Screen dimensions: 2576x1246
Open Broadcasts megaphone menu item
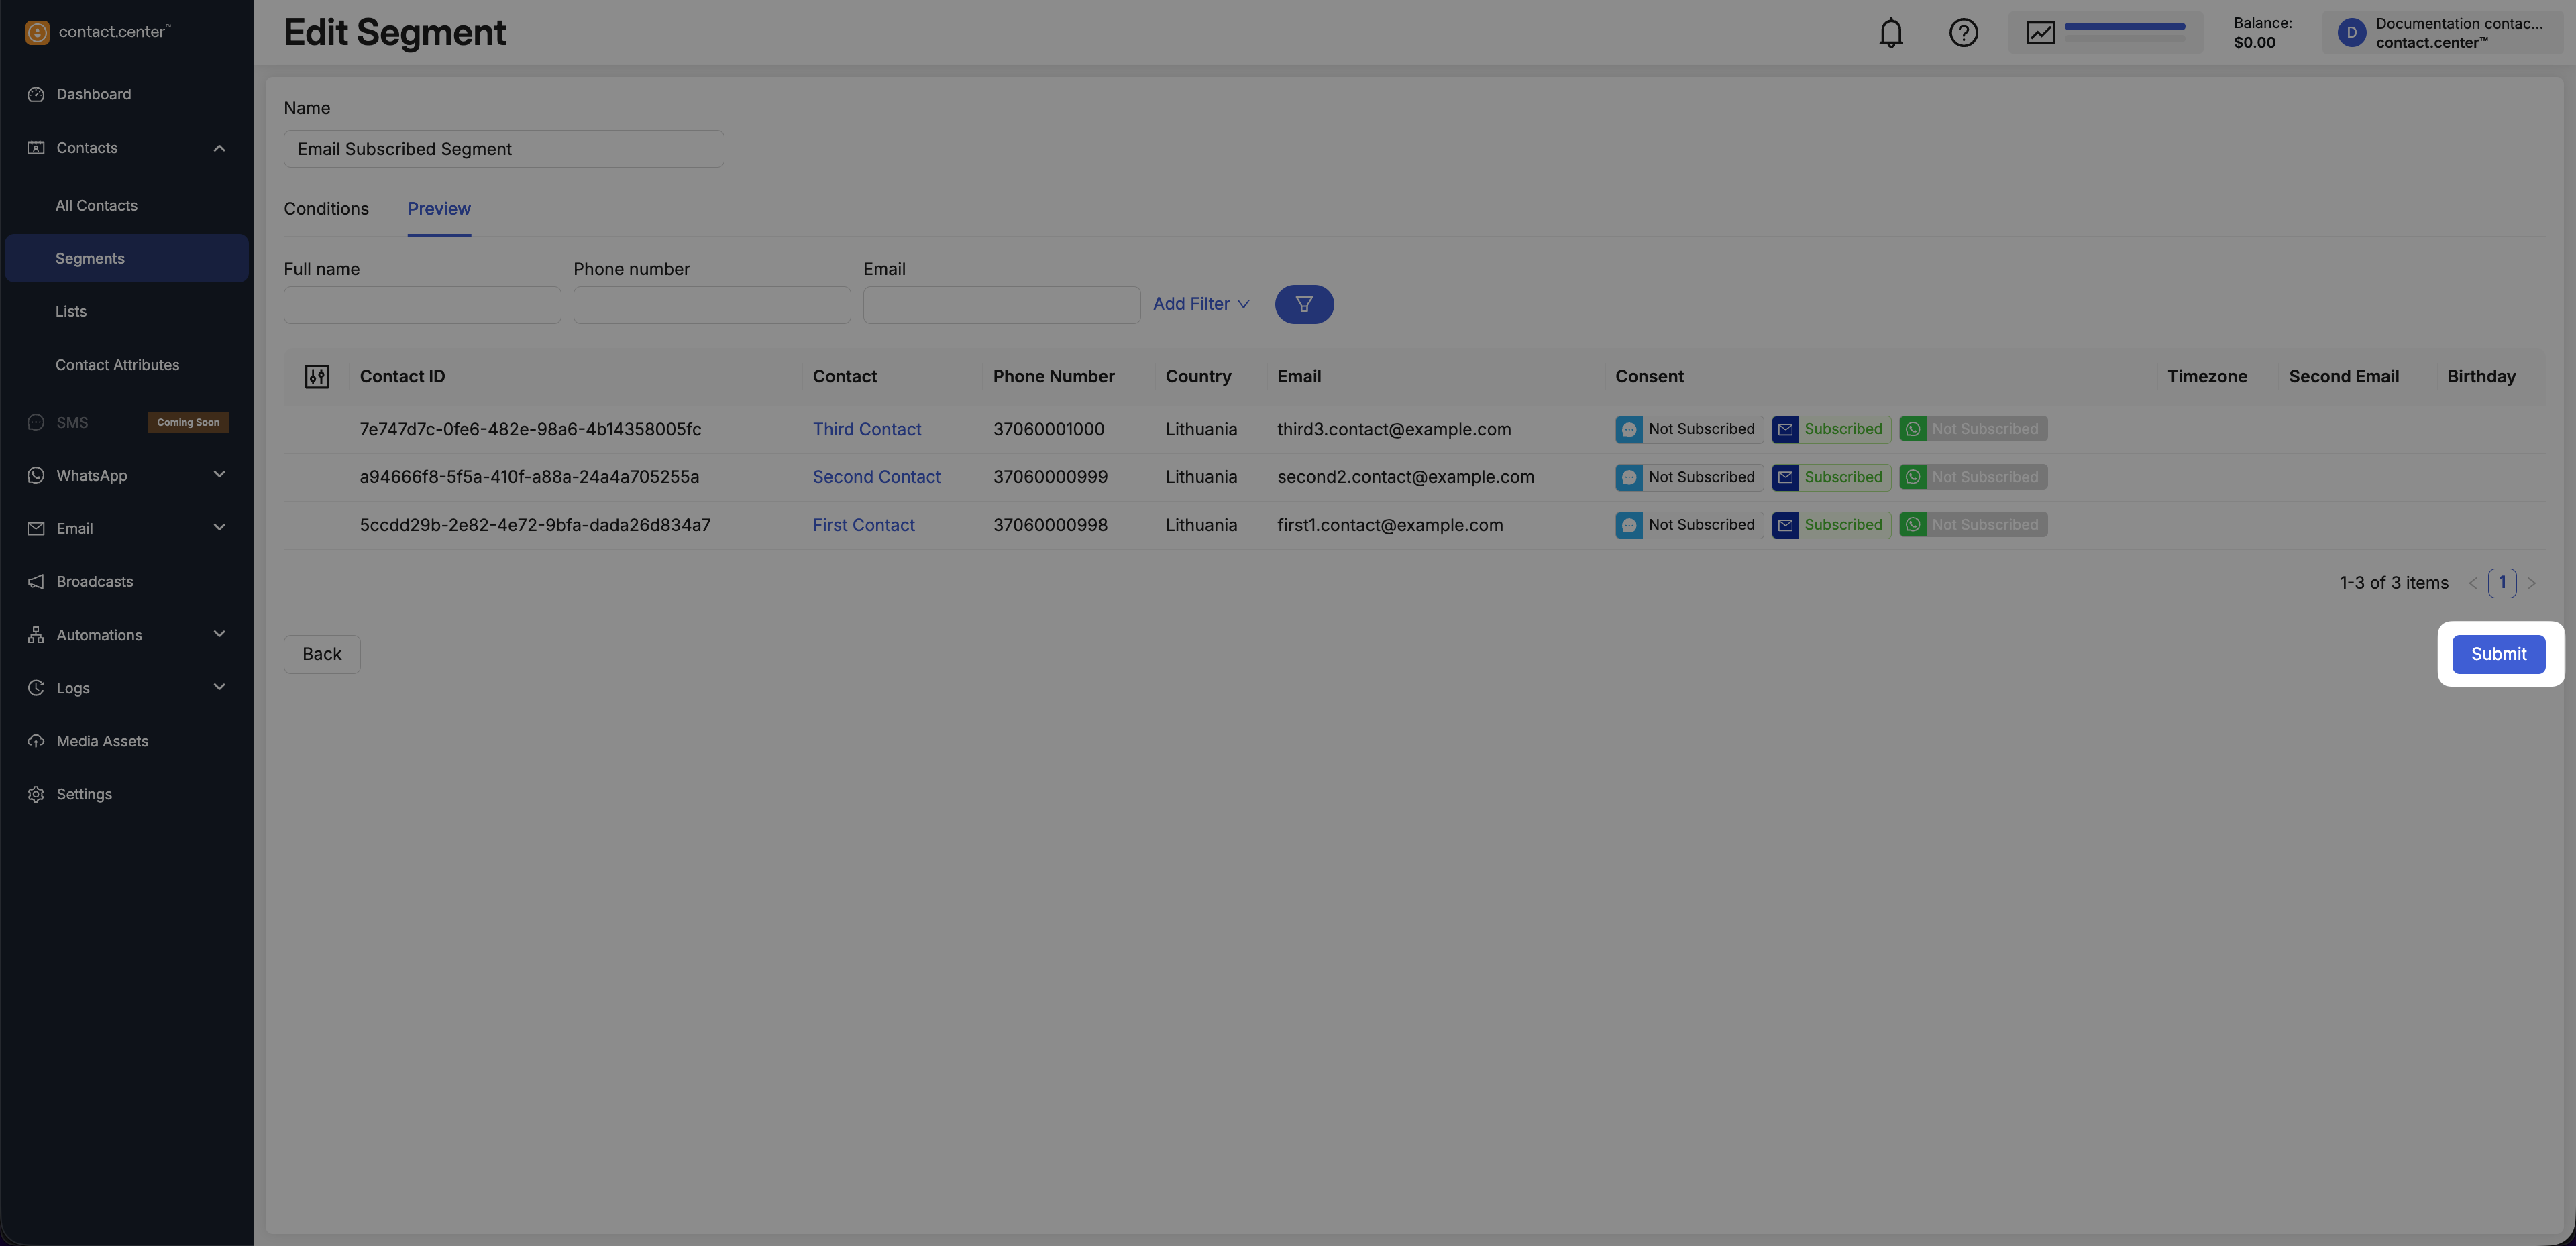[x=94, y=582]
